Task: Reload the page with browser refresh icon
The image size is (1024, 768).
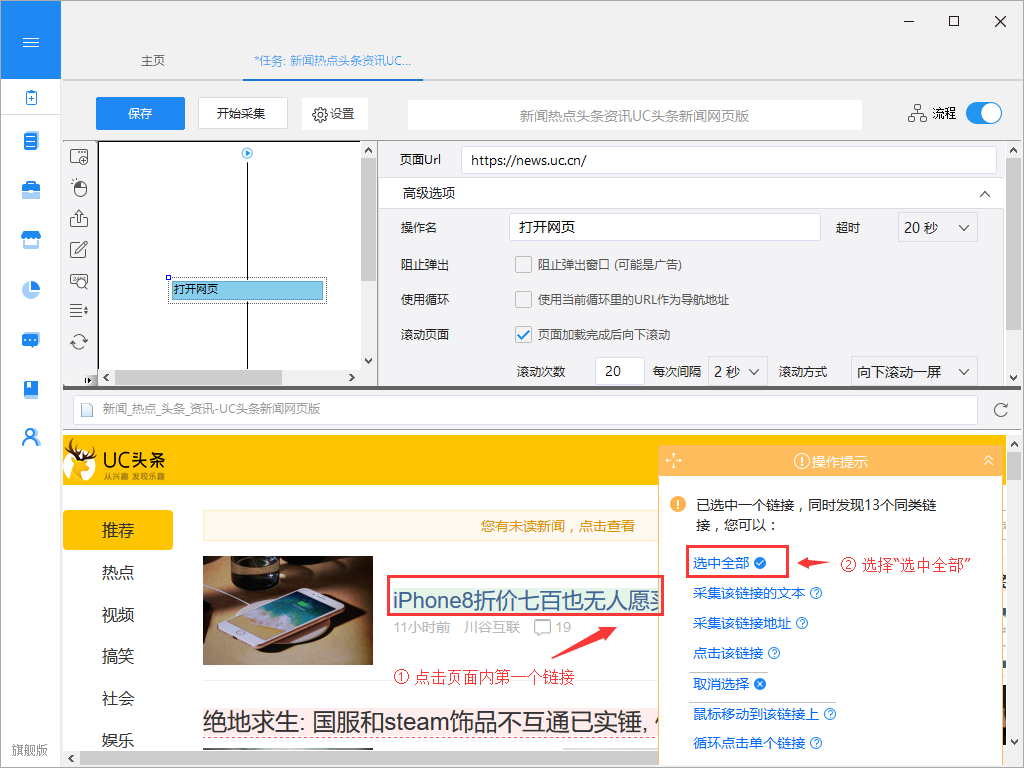Action: (x=1000, y=410)
